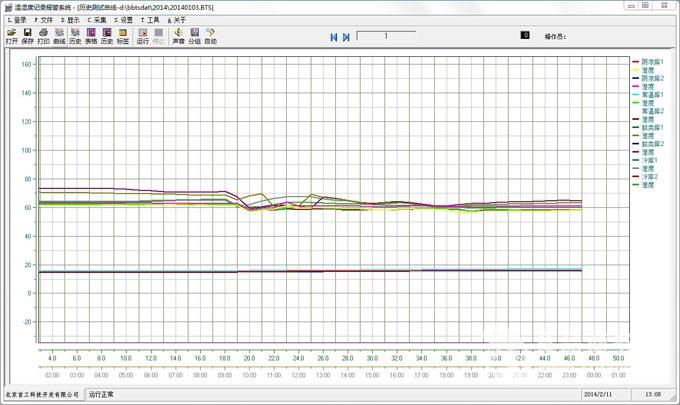Viewport: 680px width, 405px height.
Task: Click the record number field showing 1
Action: (386, 36)
